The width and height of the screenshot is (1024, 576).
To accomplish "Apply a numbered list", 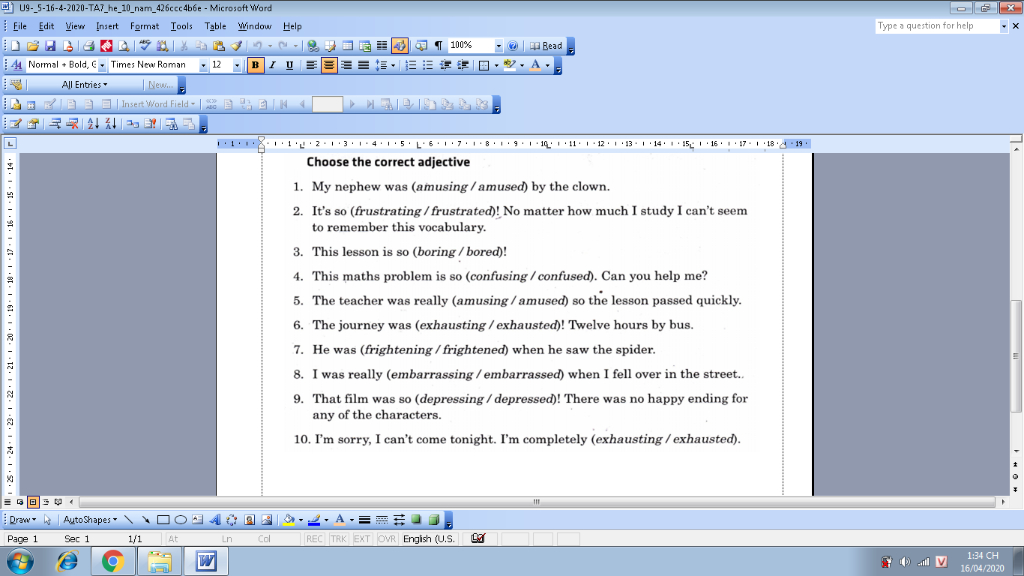I will tap(410, 65).
